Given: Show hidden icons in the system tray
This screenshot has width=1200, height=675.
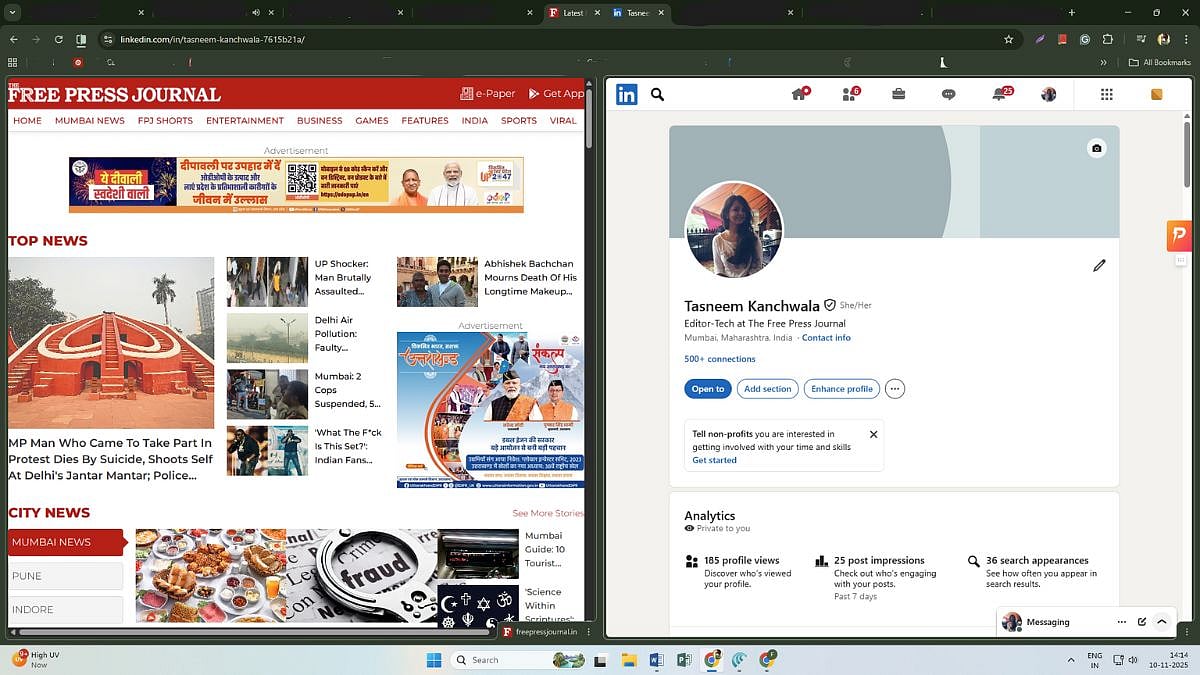Looking at the screenshot, I should click(1071, 660).
